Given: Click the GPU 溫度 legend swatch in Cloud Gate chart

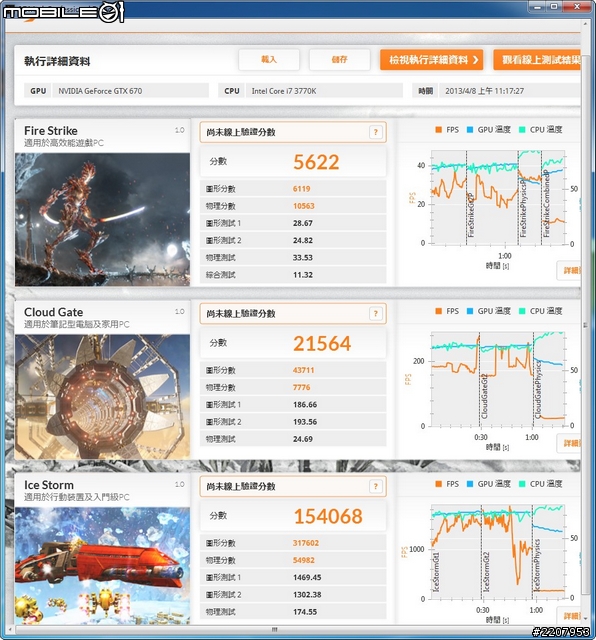Looking at the screenshot, I should point(470,311).
